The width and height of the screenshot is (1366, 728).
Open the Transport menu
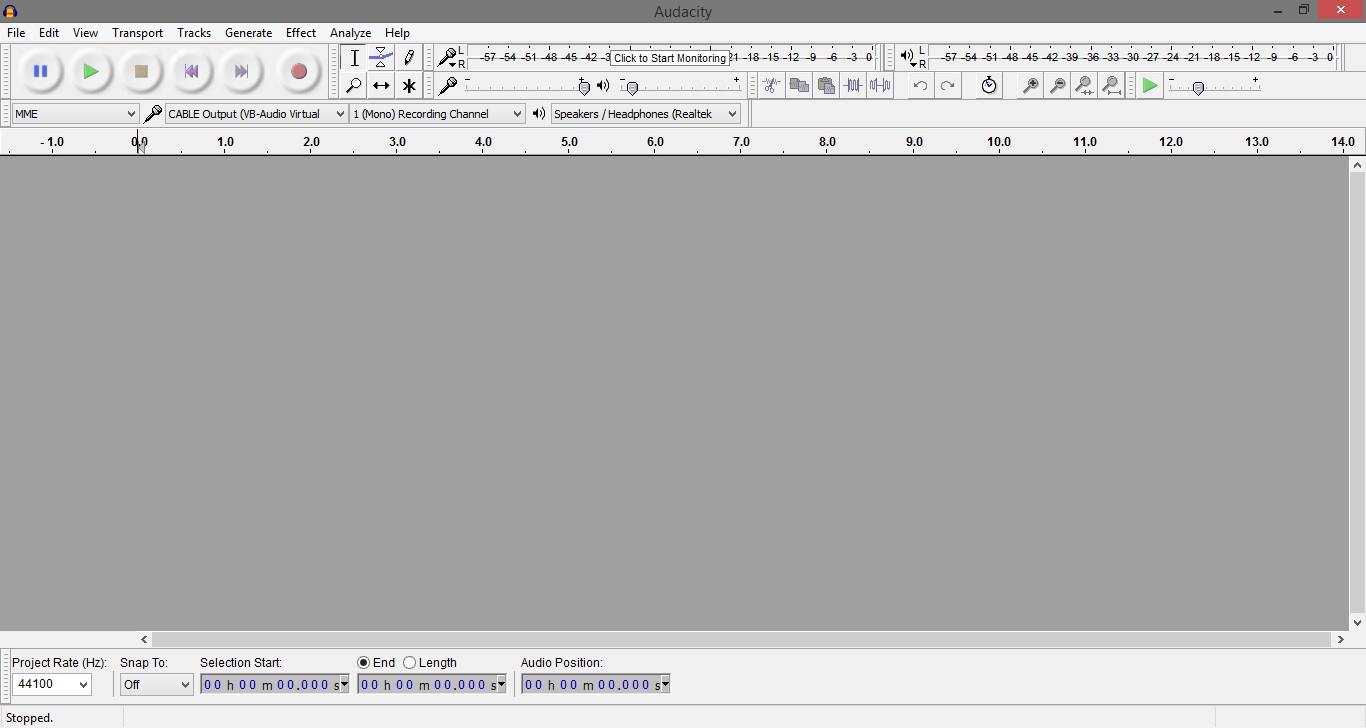tap(137, 33)
